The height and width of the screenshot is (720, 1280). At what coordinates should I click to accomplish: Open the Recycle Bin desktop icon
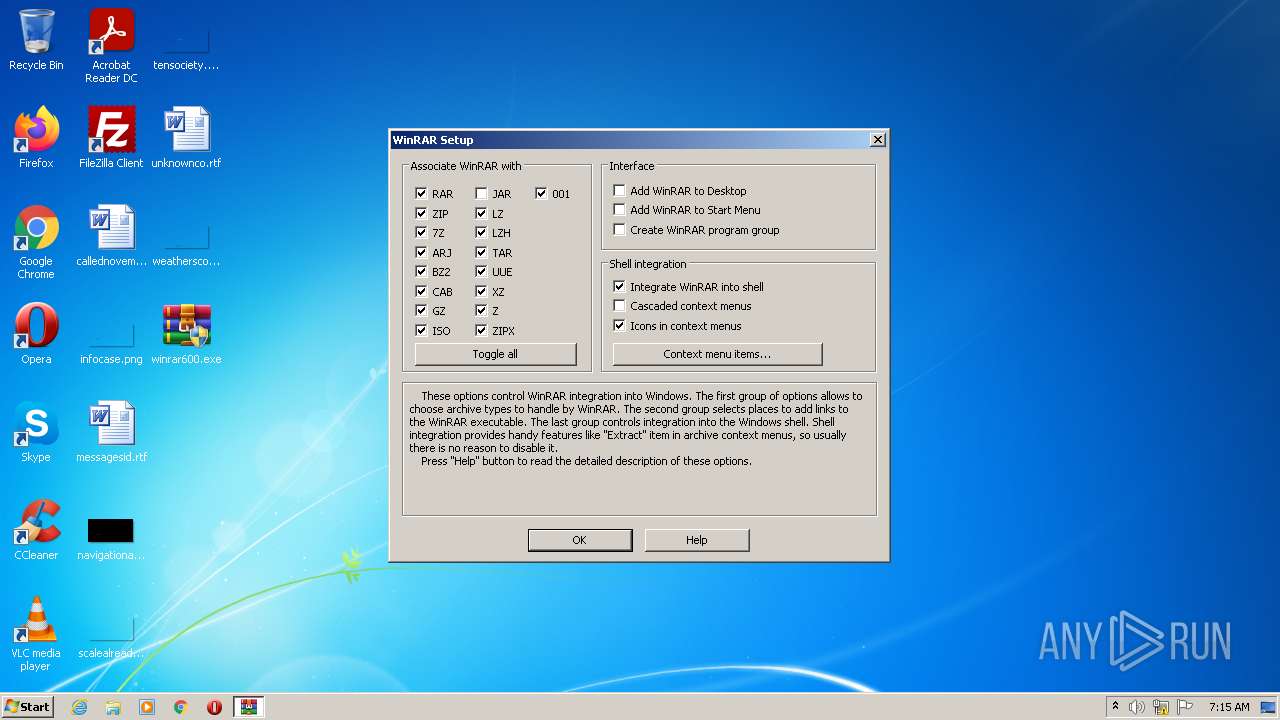pos(36,40)
